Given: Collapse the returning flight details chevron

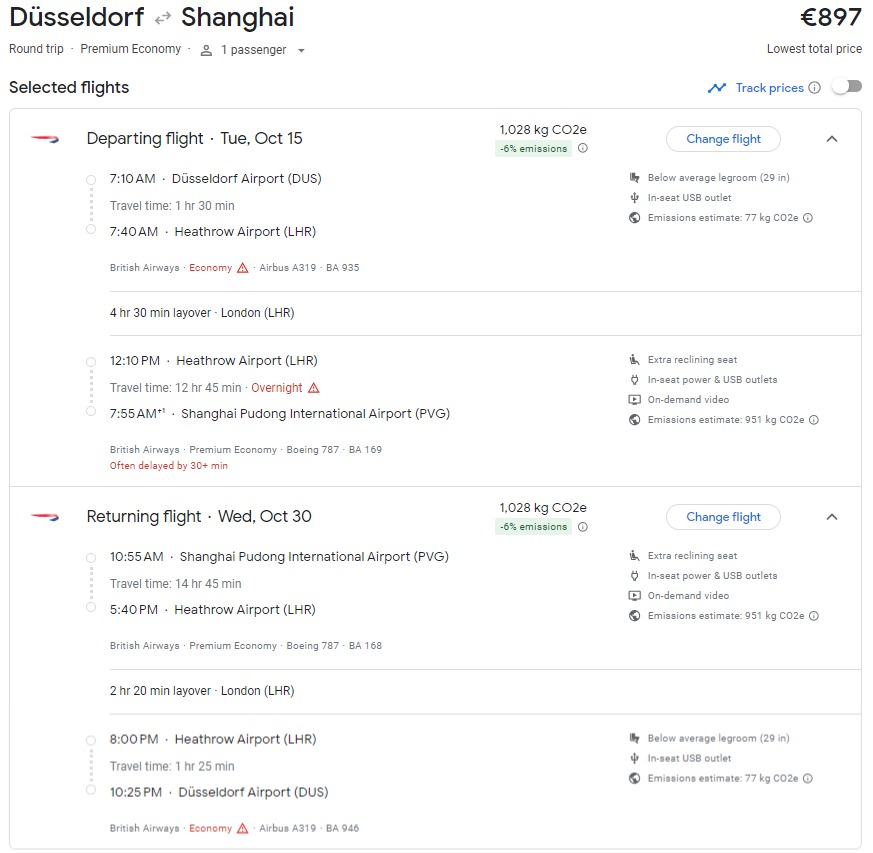Looking at the screenshot, I should point(831,517).
